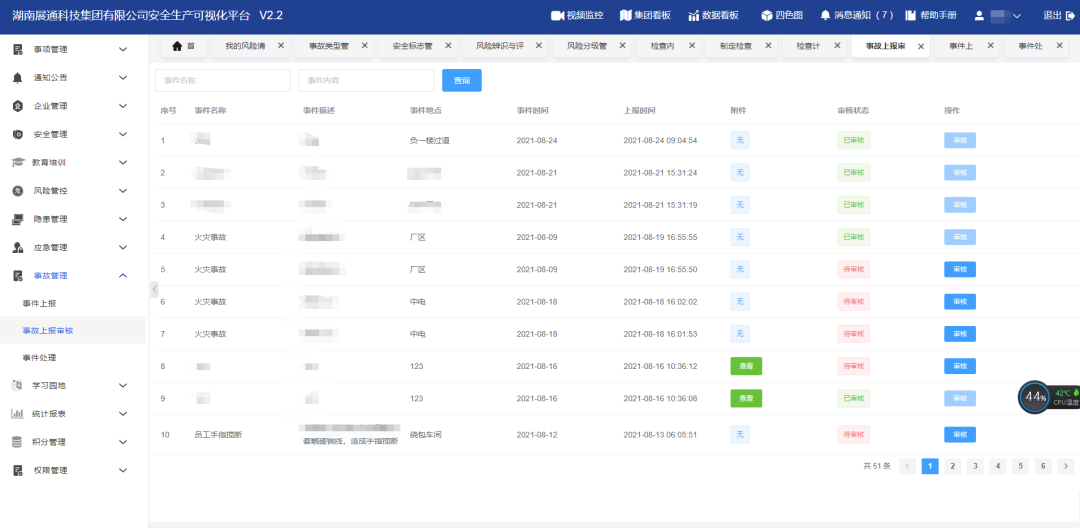Screen dimensions: 1080x528
Task: Collapse the sidebar with the arrow handle
Action: 154,289
